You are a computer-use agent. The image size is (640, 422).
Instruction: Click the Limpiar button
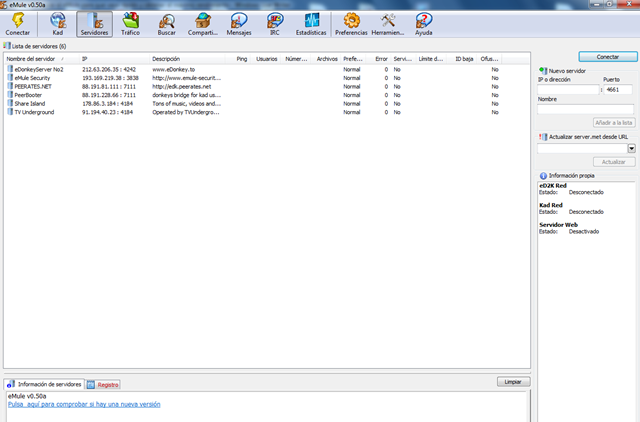click(513, 382)
